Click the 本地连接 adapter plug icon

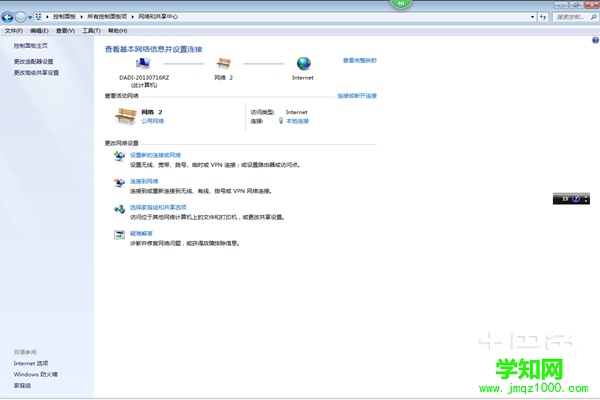click(x=281, y=121)
